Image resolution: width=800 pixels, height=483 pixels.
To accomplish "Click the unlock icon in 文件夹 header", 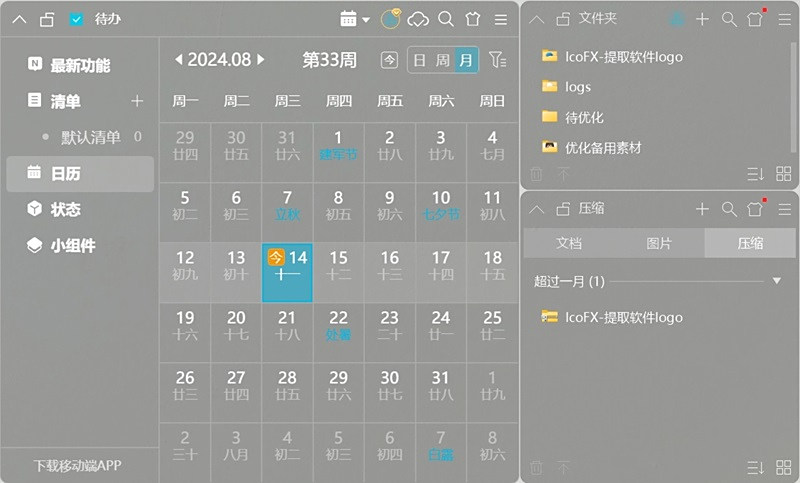I will point(563,19).
